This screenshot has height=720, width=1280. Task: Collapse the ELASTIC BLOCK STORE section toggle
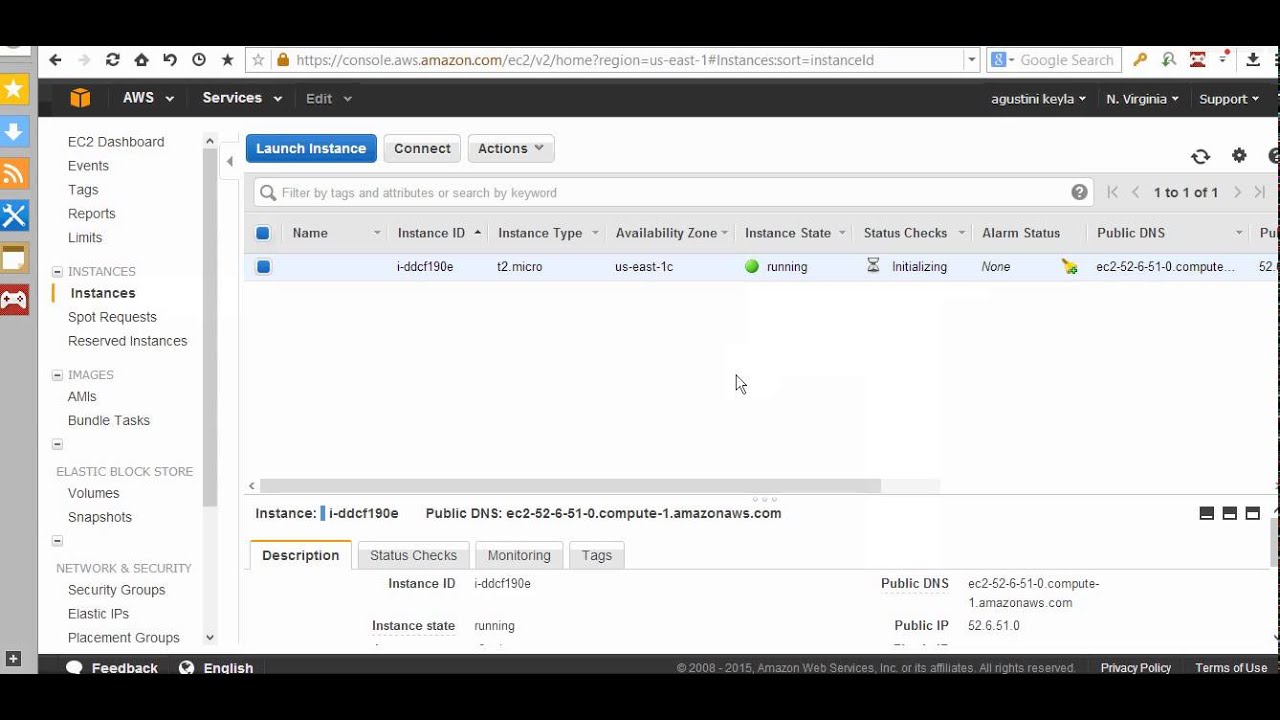57,444
